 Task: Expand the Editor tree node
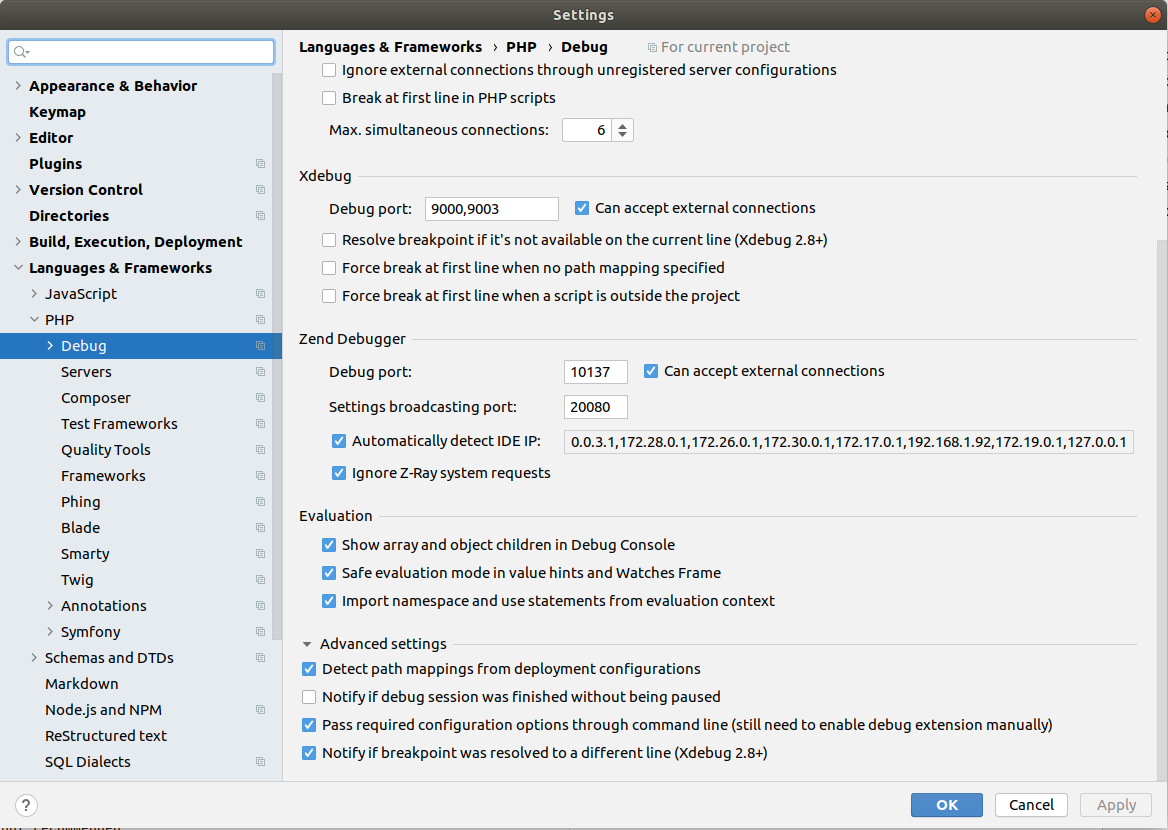click(18, 138)
